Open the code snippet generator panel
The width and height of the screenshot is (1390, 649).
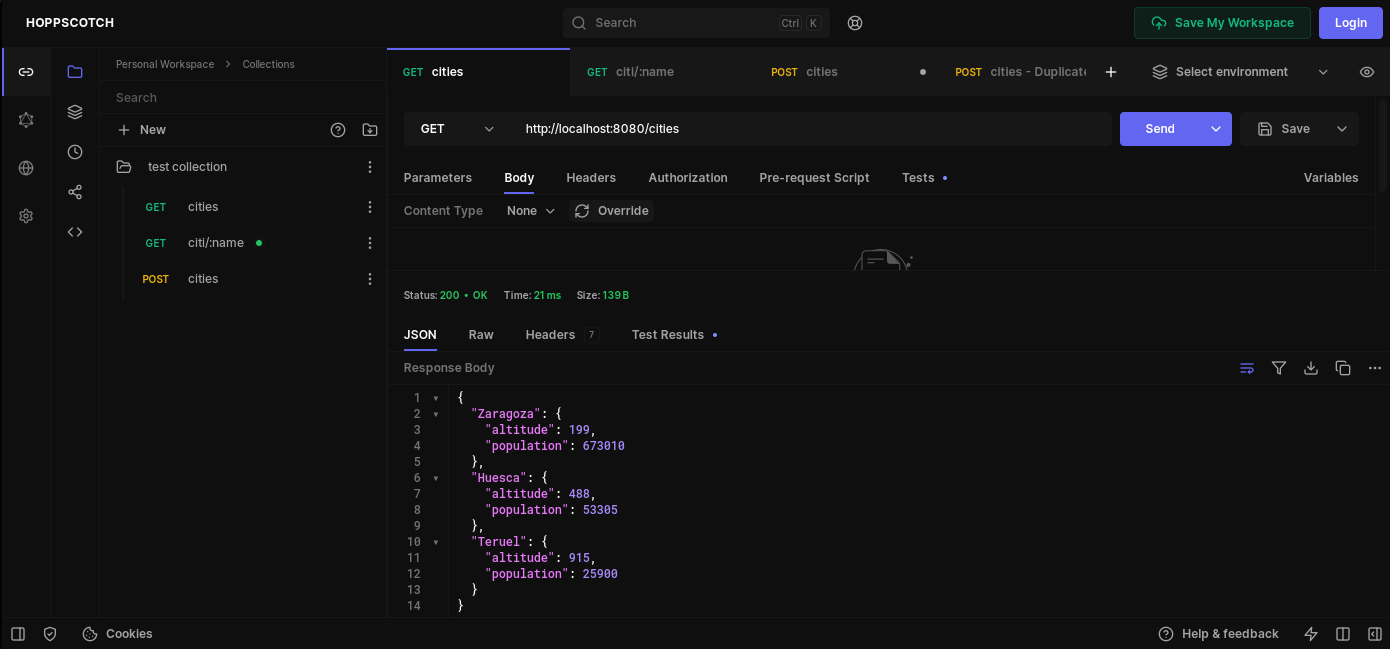click(x=75, y=232)
